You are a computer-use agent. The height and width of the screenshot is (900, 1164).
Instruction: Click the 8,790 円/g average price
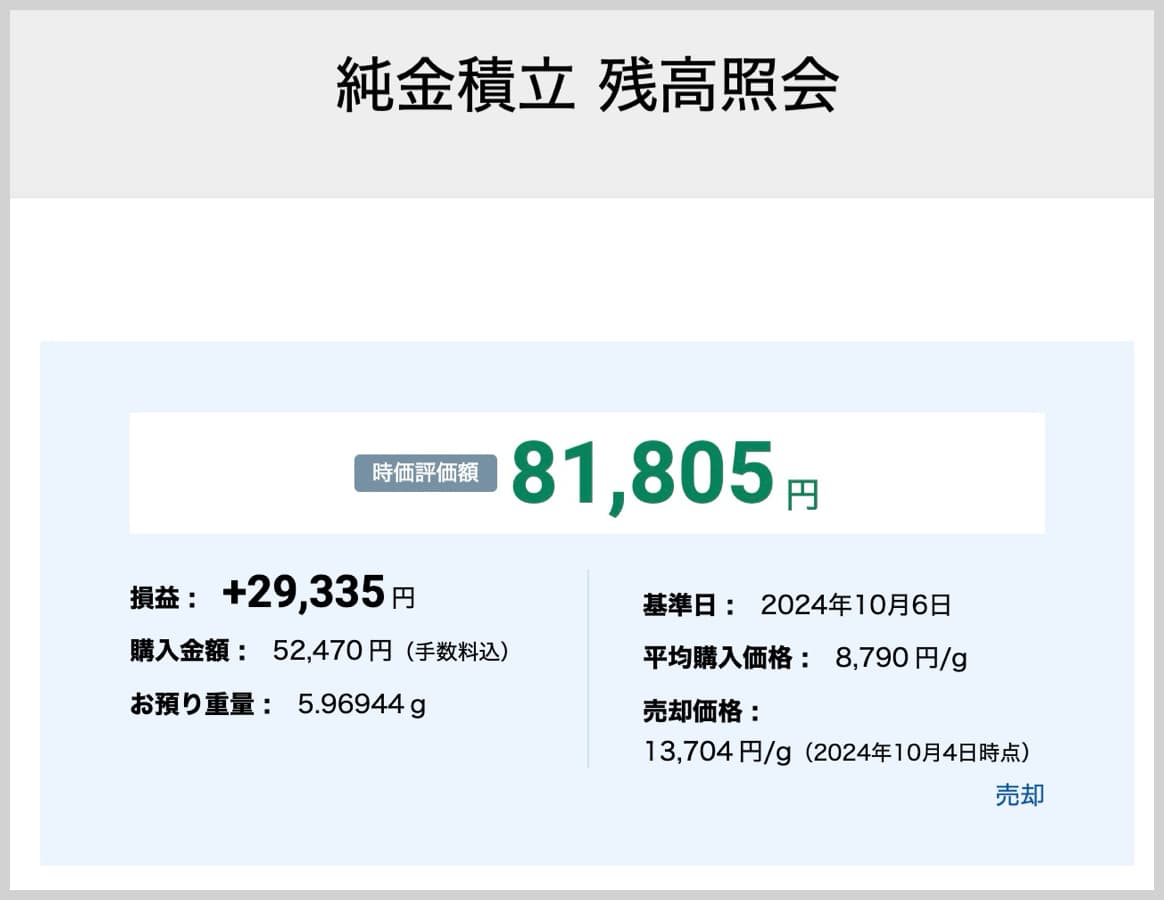point(900,658)
